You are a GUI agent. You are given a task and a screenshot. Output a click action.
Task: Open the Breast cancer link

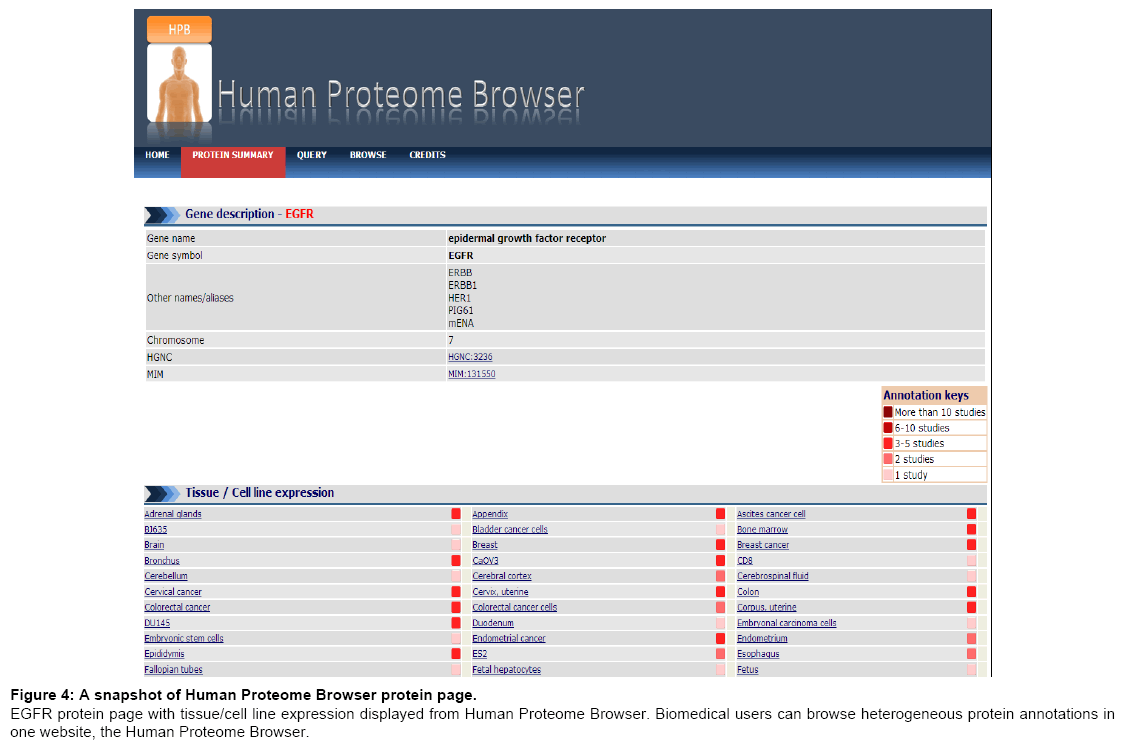click(763, 545)
